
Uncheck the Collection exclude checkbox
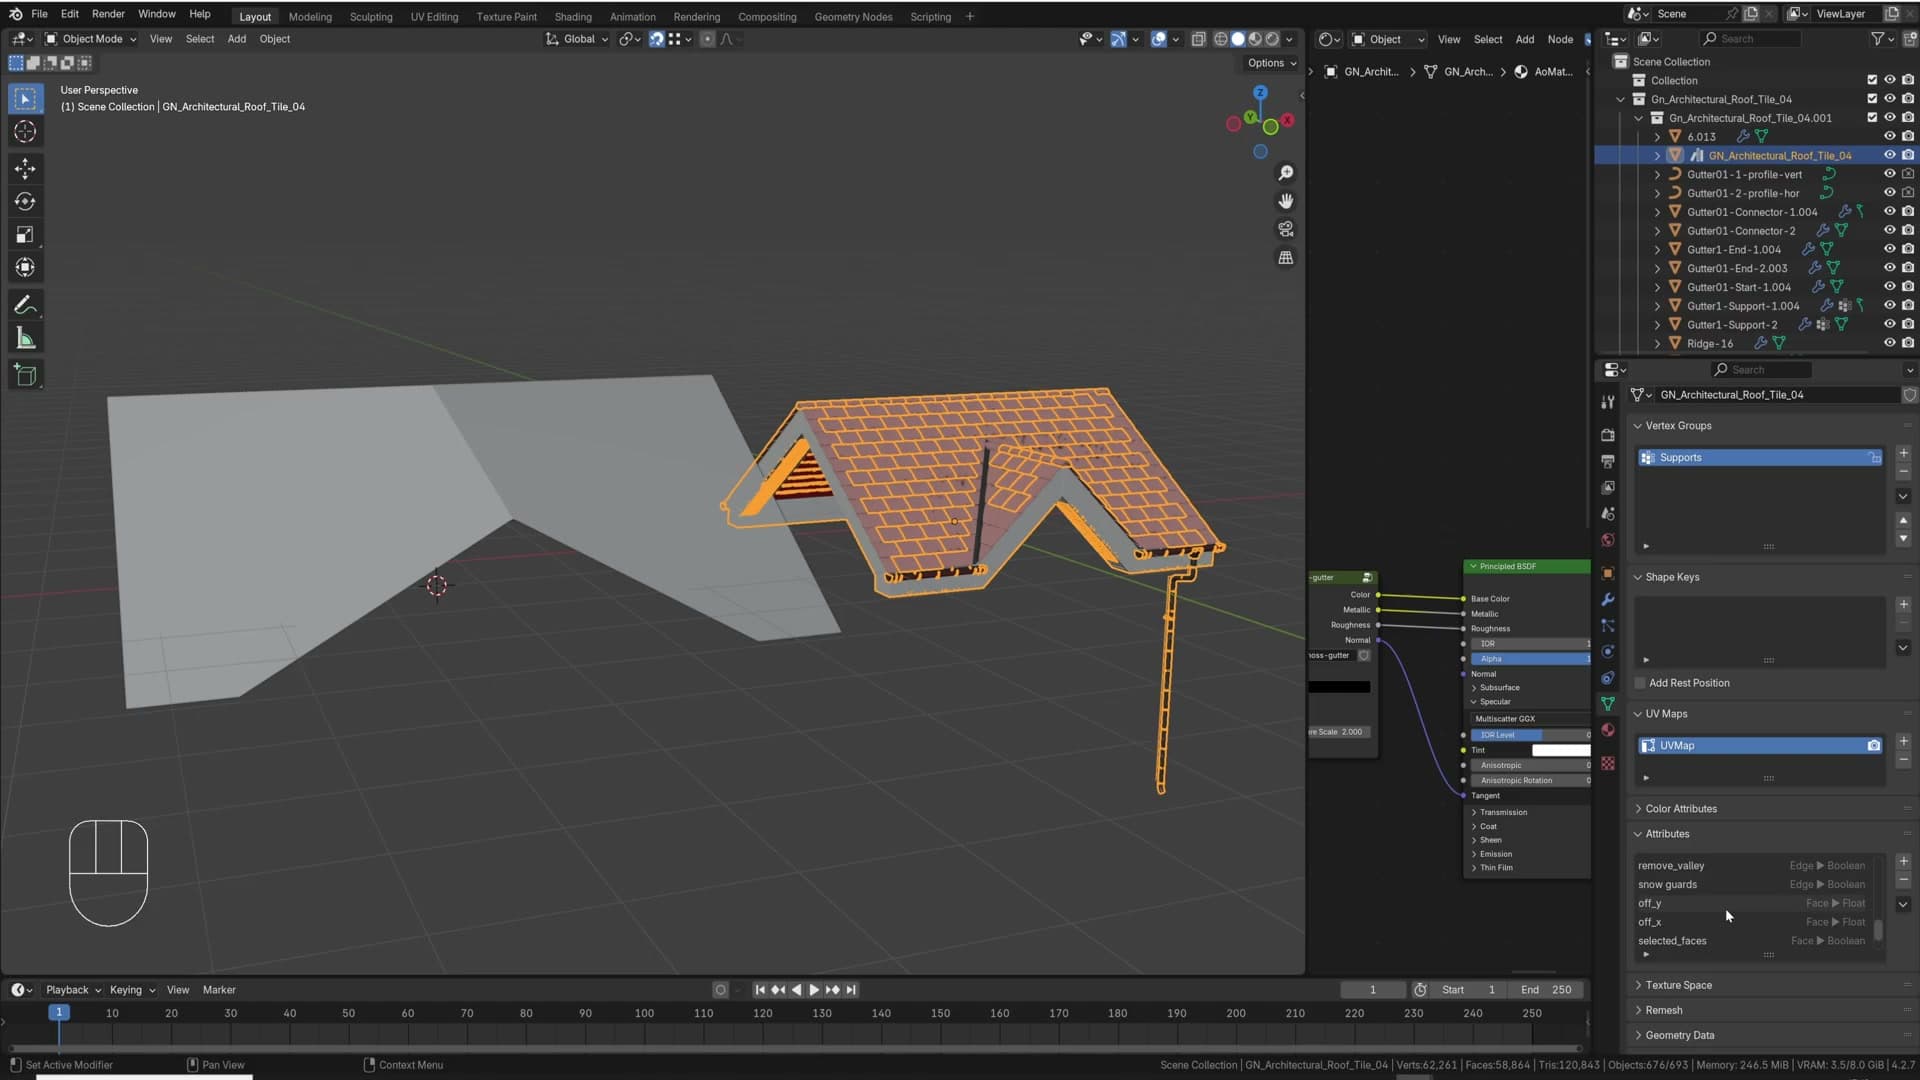[1872, 80]
